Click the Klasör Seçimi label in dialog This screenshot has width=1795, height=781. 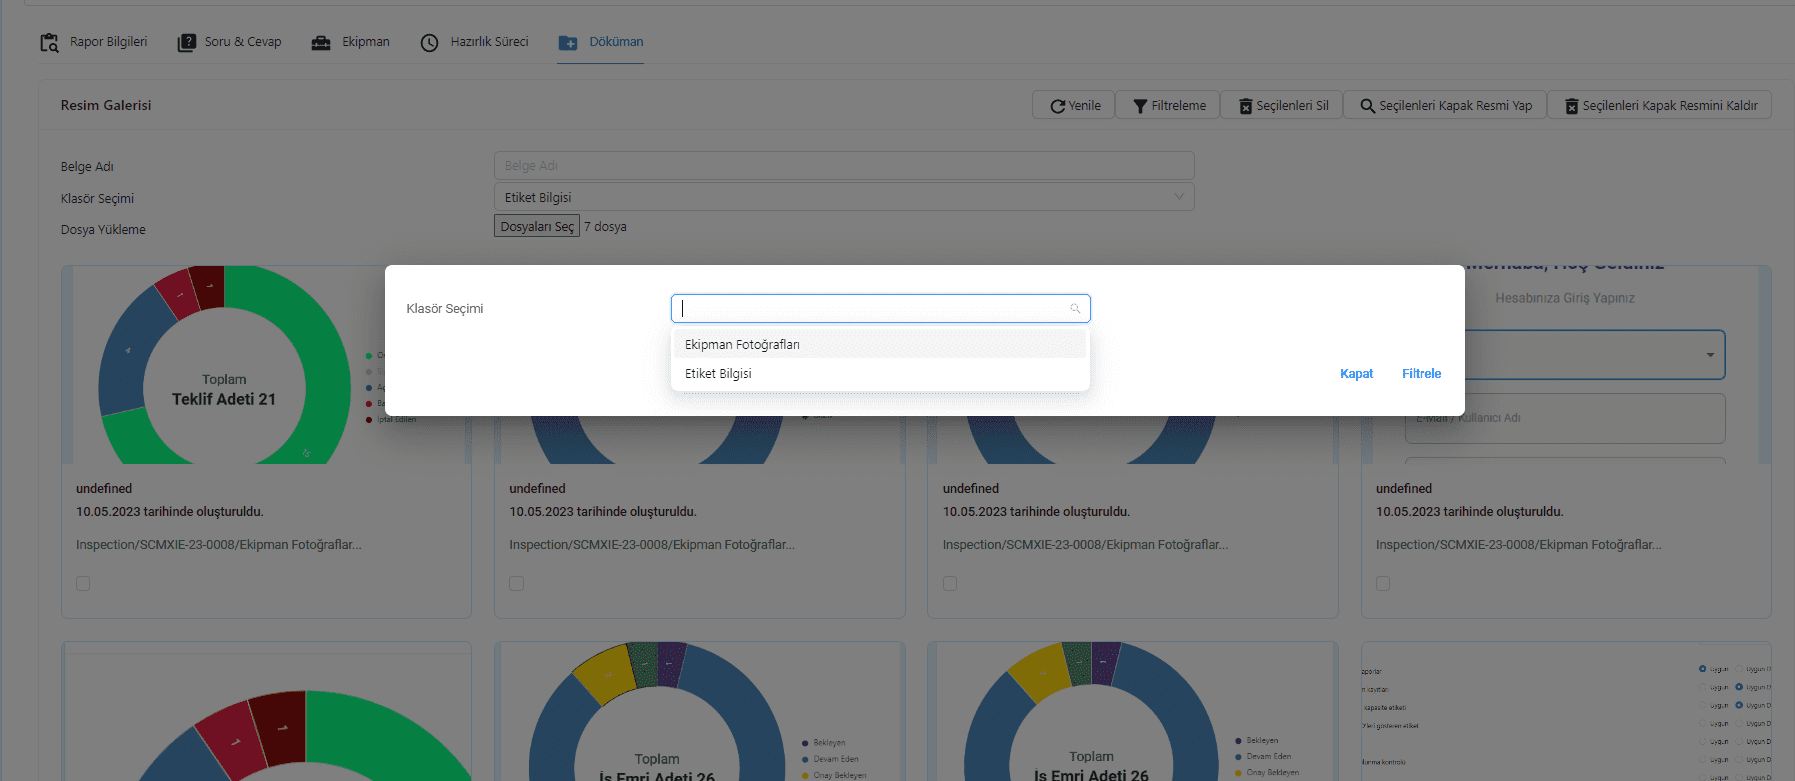coord(445,308)
